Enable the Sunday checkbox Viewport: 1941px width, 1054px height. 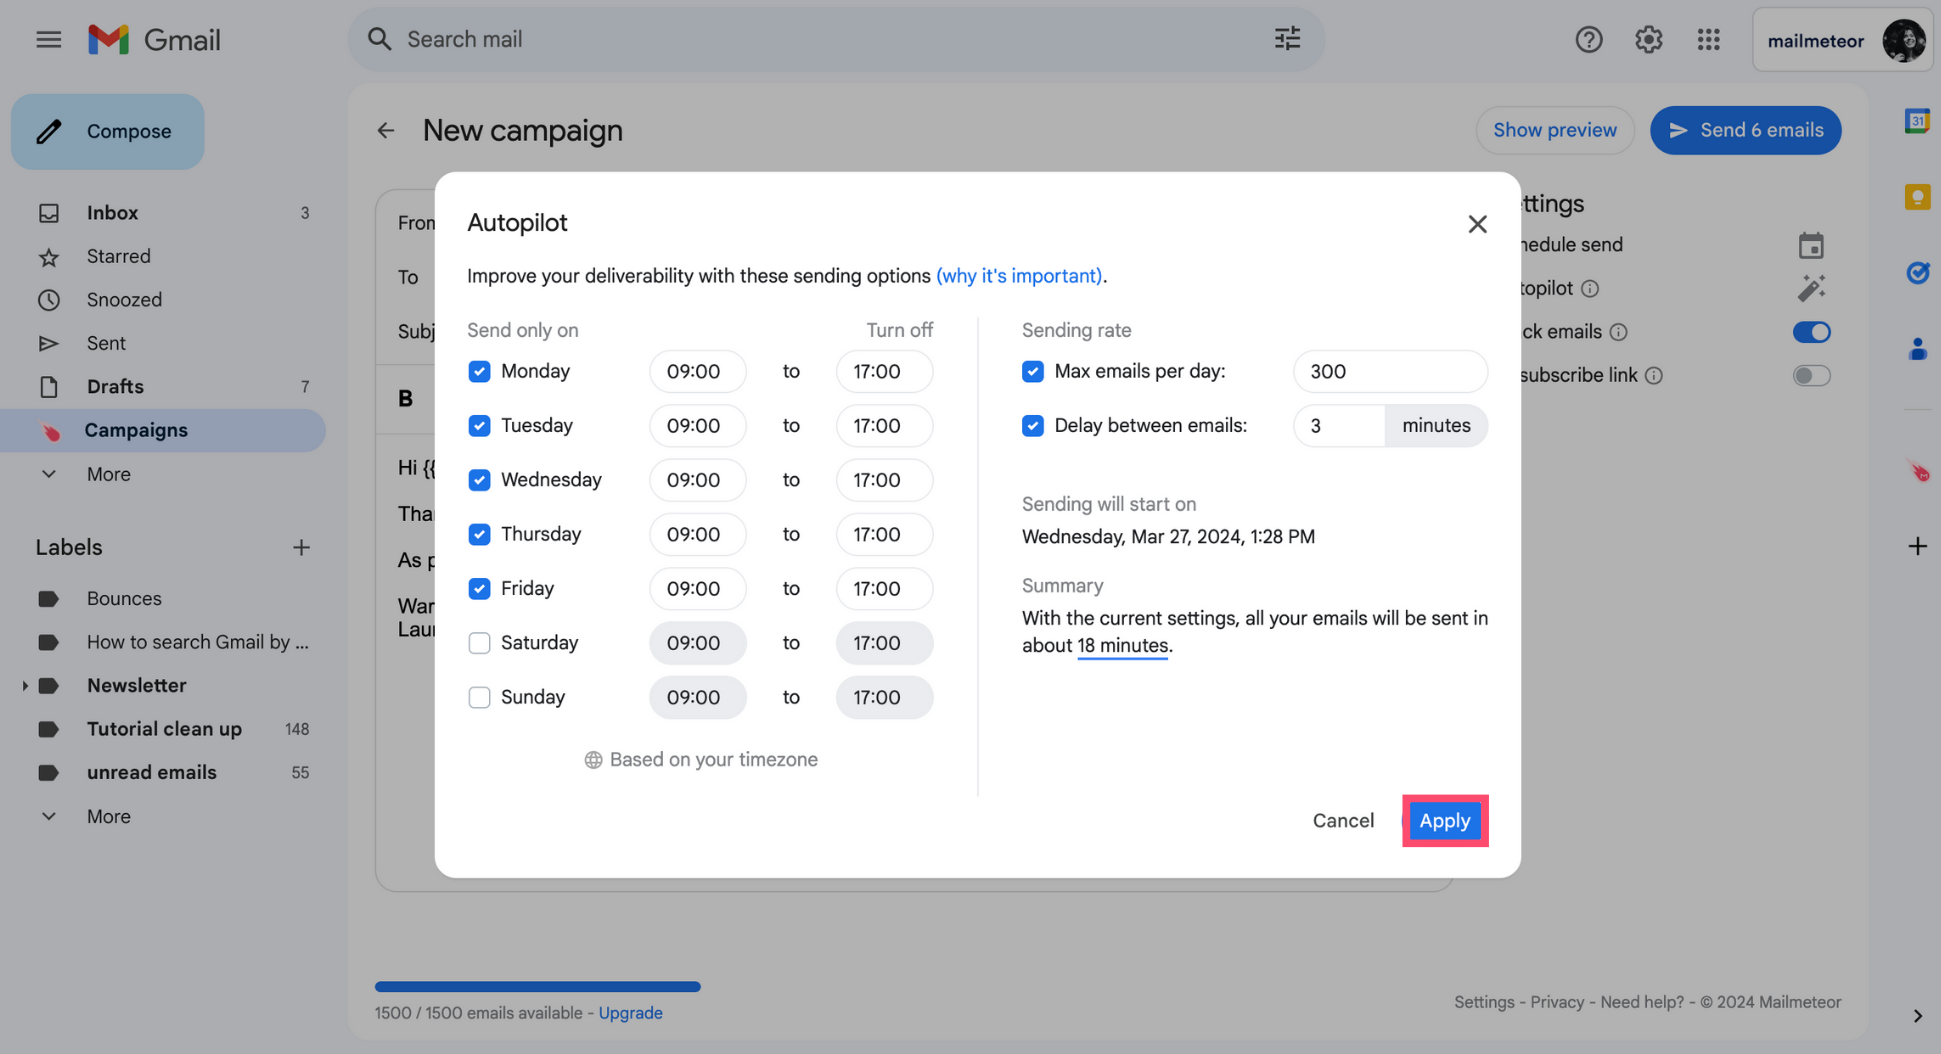[x=479, y=697]
